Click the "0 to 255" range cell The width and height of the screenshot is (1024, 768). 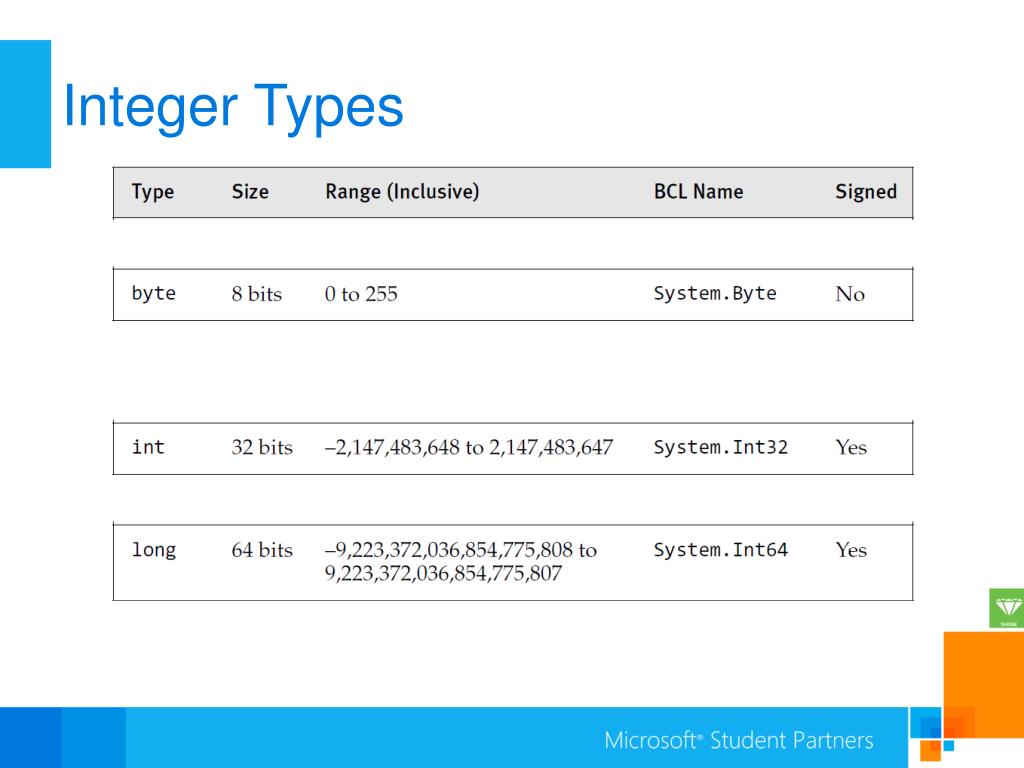pyautogui.click(x=361, y=294)
